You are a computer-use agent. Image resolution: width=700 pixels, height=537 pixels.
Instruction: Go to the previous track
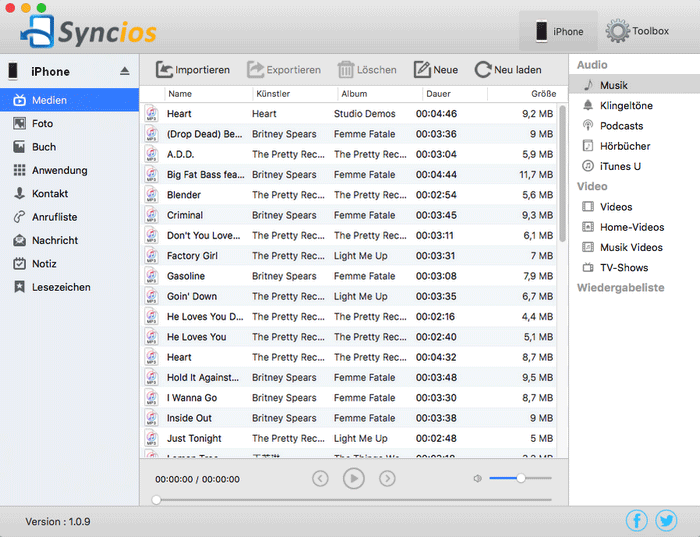click(320, 479)
